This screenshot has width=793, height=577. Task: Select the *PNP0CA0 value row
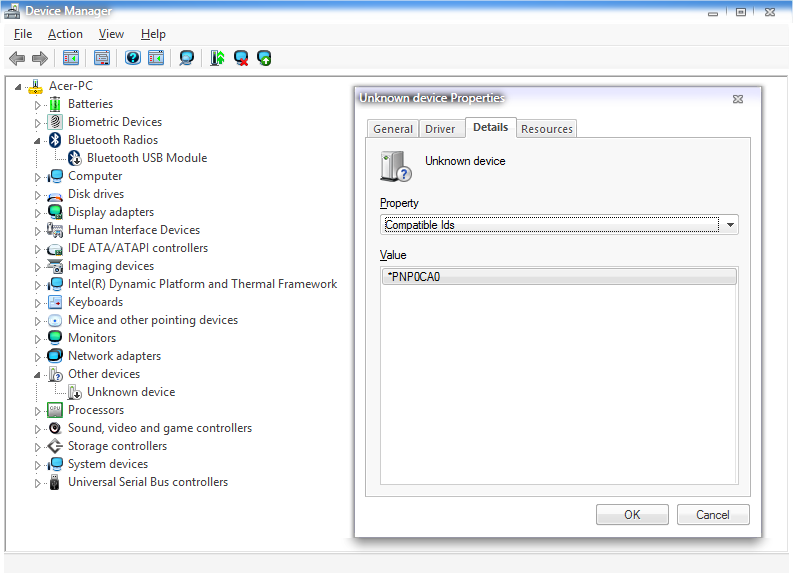pyautogui.click(x=559, y=277)
